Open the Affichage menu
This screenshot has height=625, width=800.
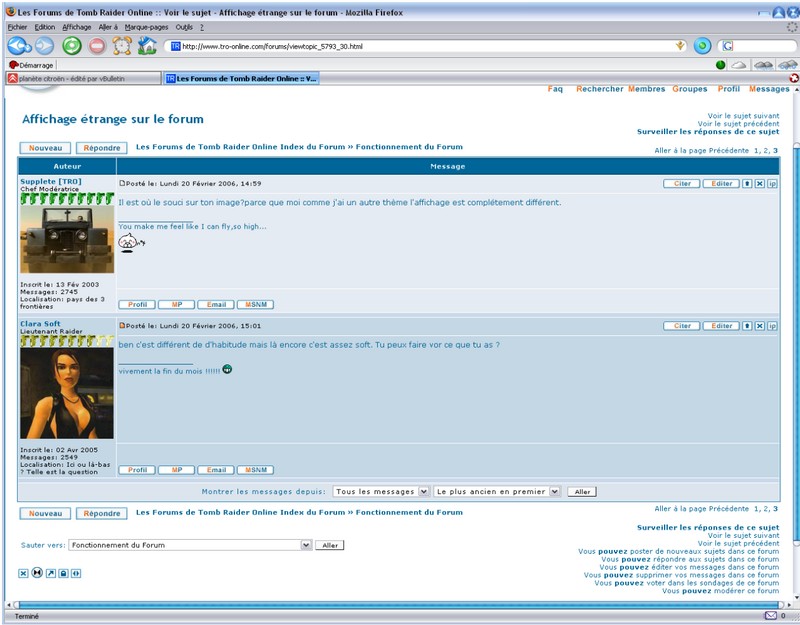coord(77,27)
